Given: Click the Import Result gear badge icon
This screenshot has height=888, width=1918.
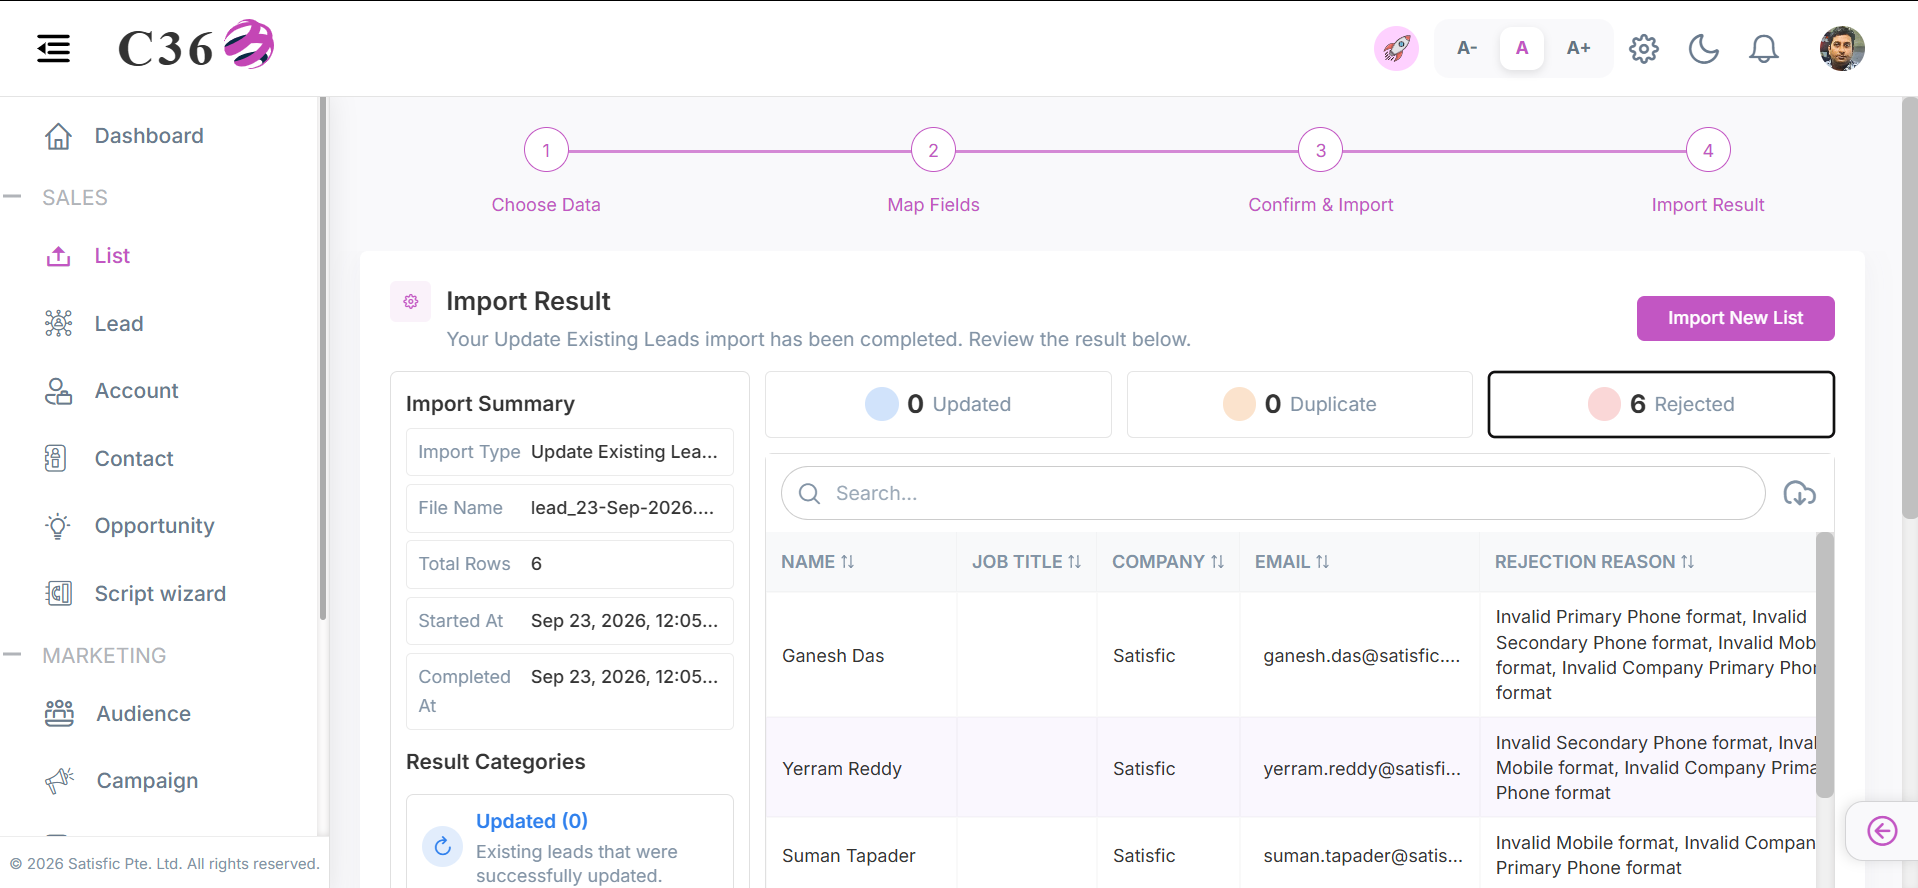Looking at the screenshot, I should (411, 301).
